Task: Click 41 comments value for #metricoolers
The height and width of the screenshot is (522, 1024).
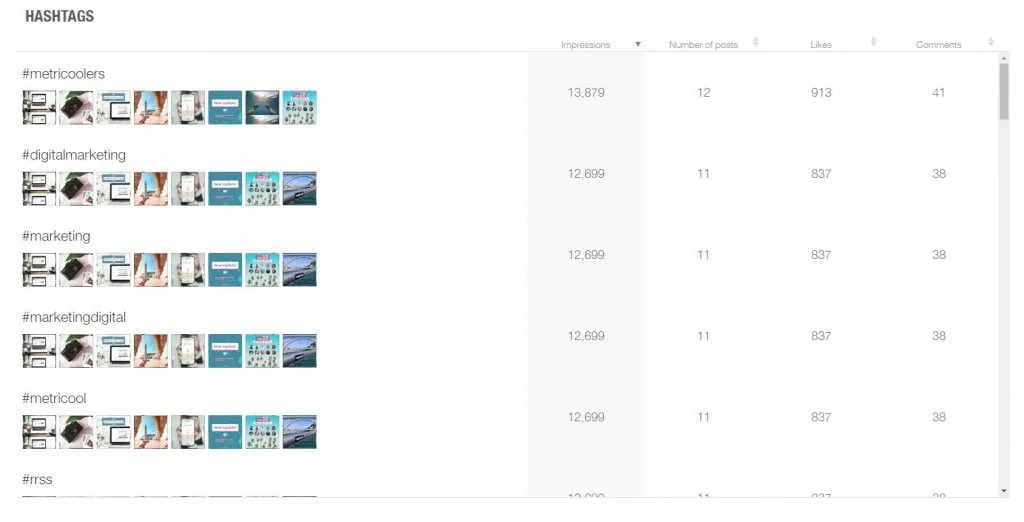Action: 938,92
